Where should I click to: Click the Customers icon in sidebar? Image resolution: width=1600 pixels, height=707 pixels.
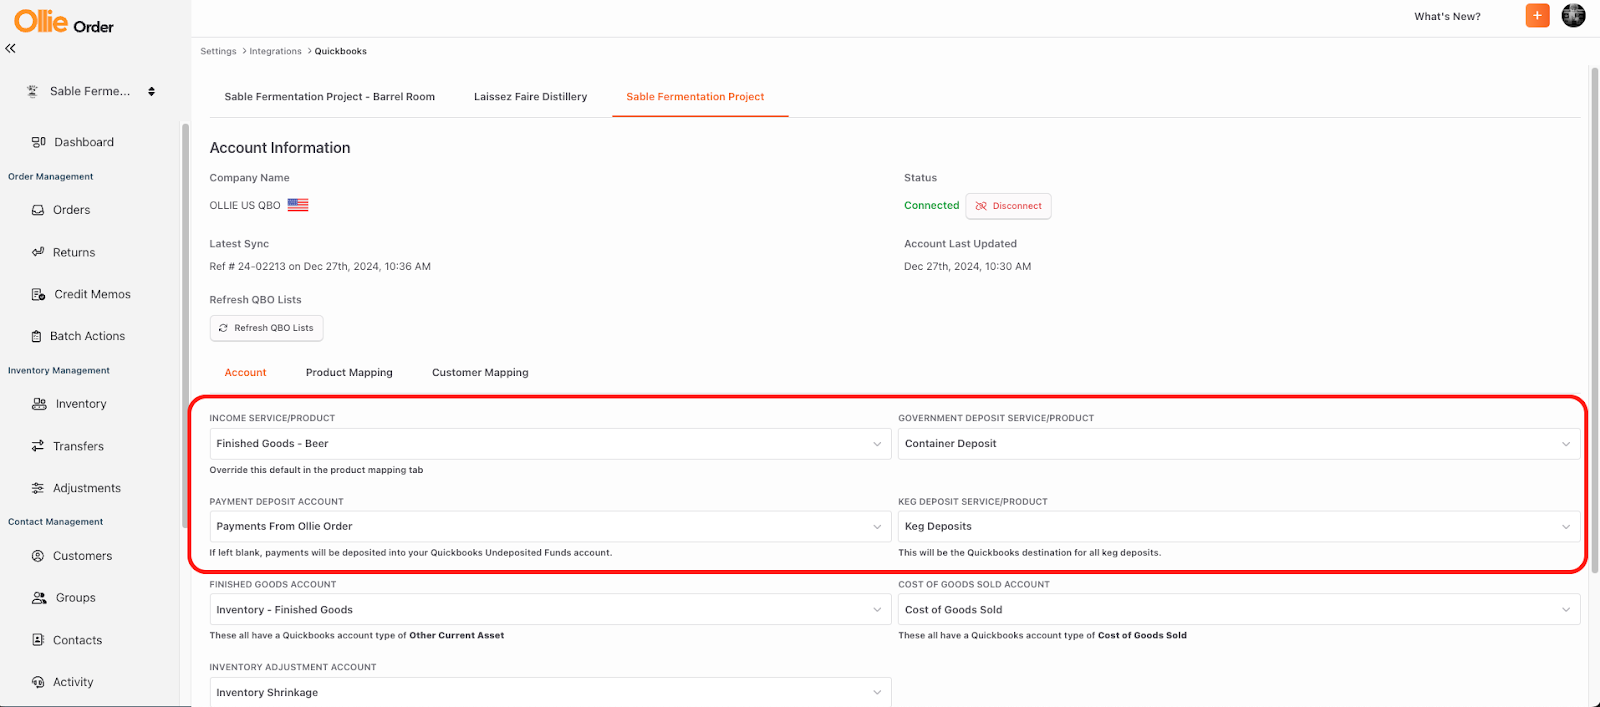click(38, 556)
